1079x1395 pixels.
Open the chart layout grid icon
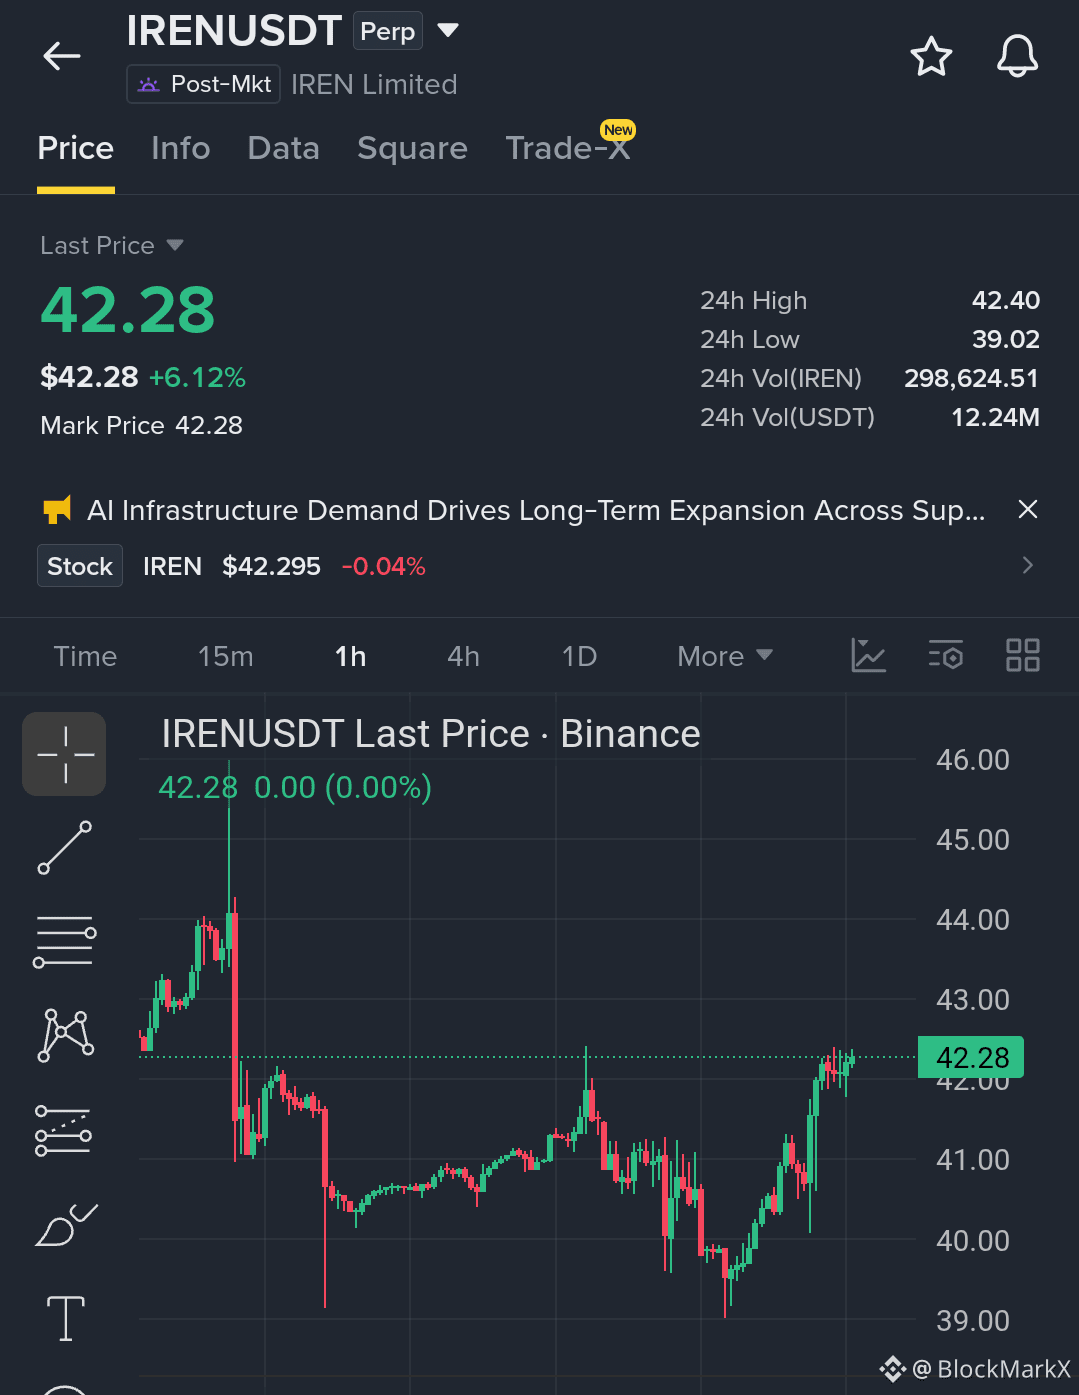pyautogui.click(x=1023, y=656)
